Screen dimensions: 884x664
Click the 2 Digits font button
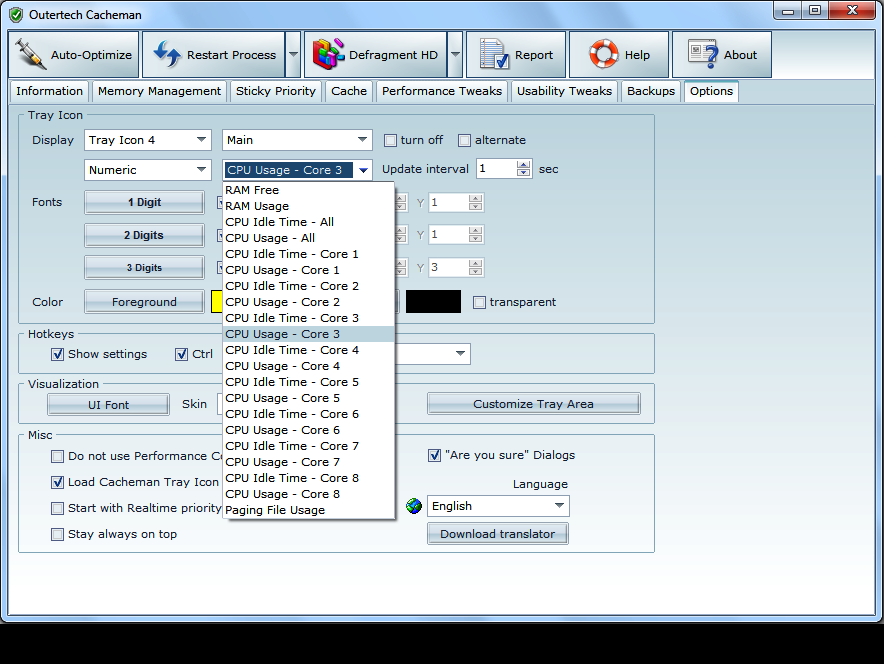point(144,235)
